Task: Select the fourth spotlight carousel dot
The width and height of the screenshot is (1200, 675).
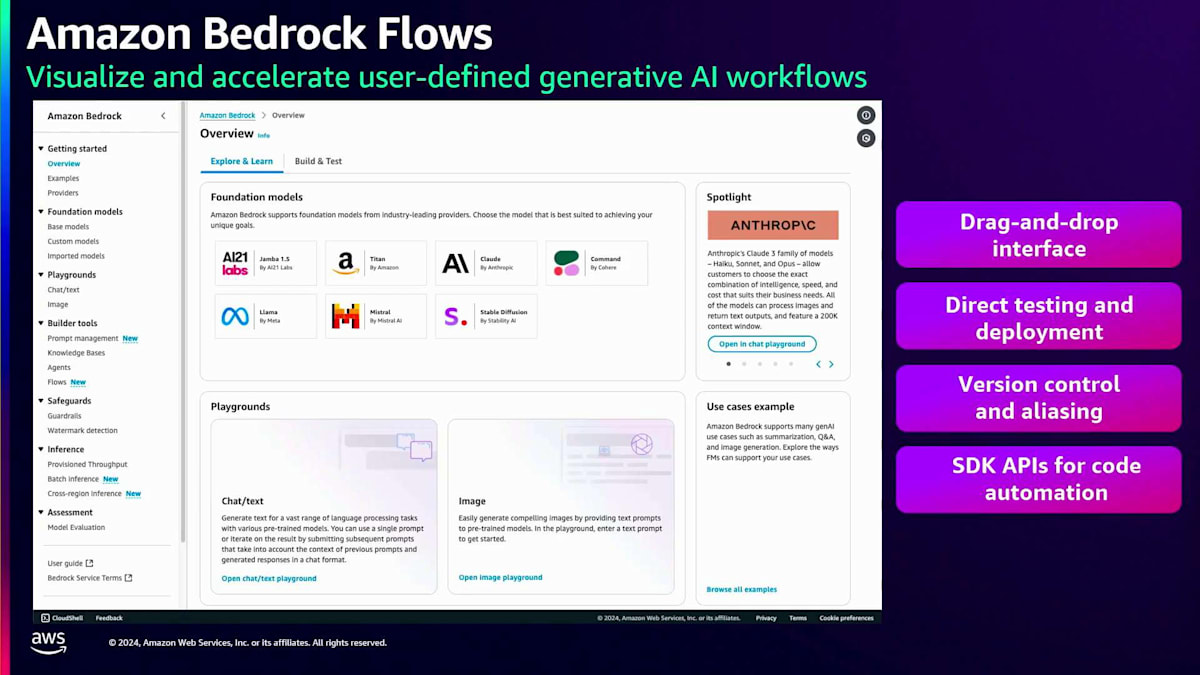Action: (x=775, y=364)
